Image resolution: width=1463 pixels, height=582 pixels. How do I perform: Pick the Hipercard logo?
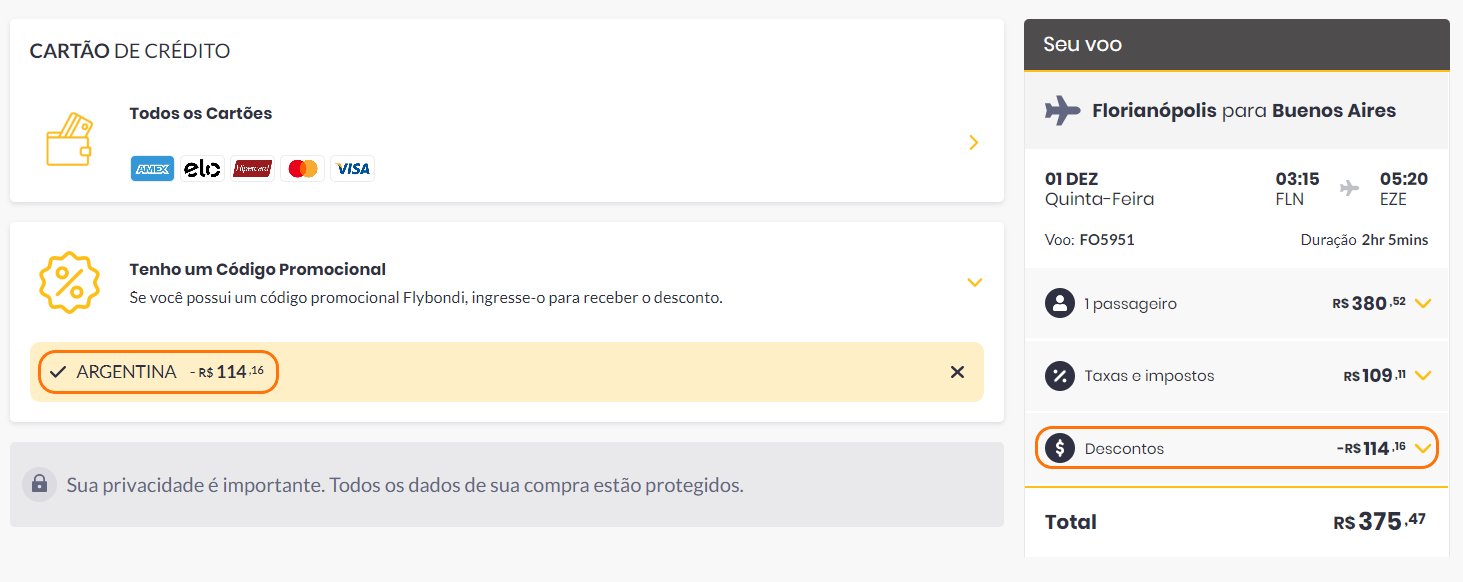(252, 169)
